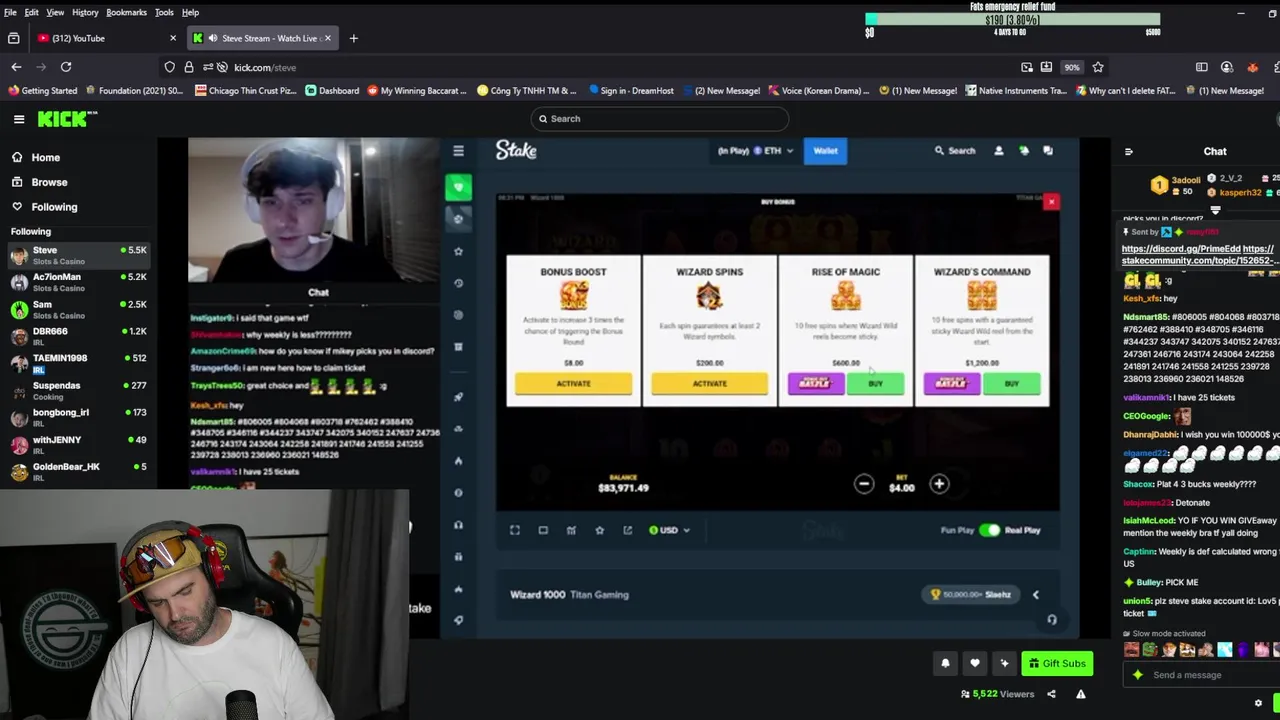Viewport: 1280px width, 720px height.
Task: Toggle theatre mode in Stake game bar
Action: coord(543,530)
